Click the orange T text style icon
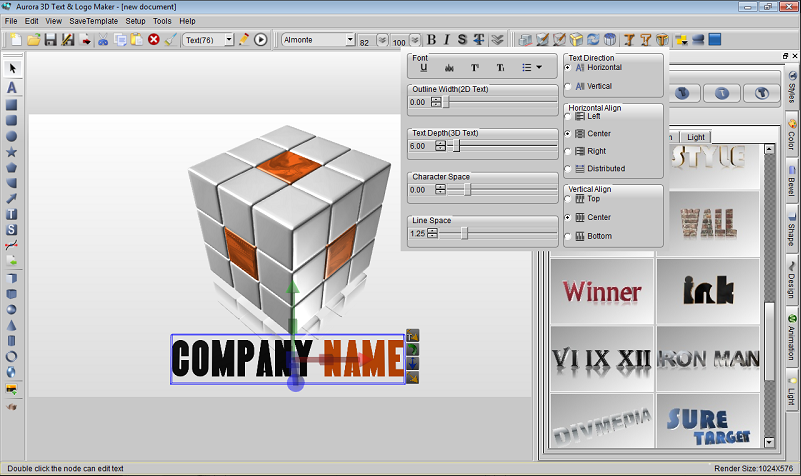Image resolution: width=801 pixels, height=476 pixels. tap(629, 40)
